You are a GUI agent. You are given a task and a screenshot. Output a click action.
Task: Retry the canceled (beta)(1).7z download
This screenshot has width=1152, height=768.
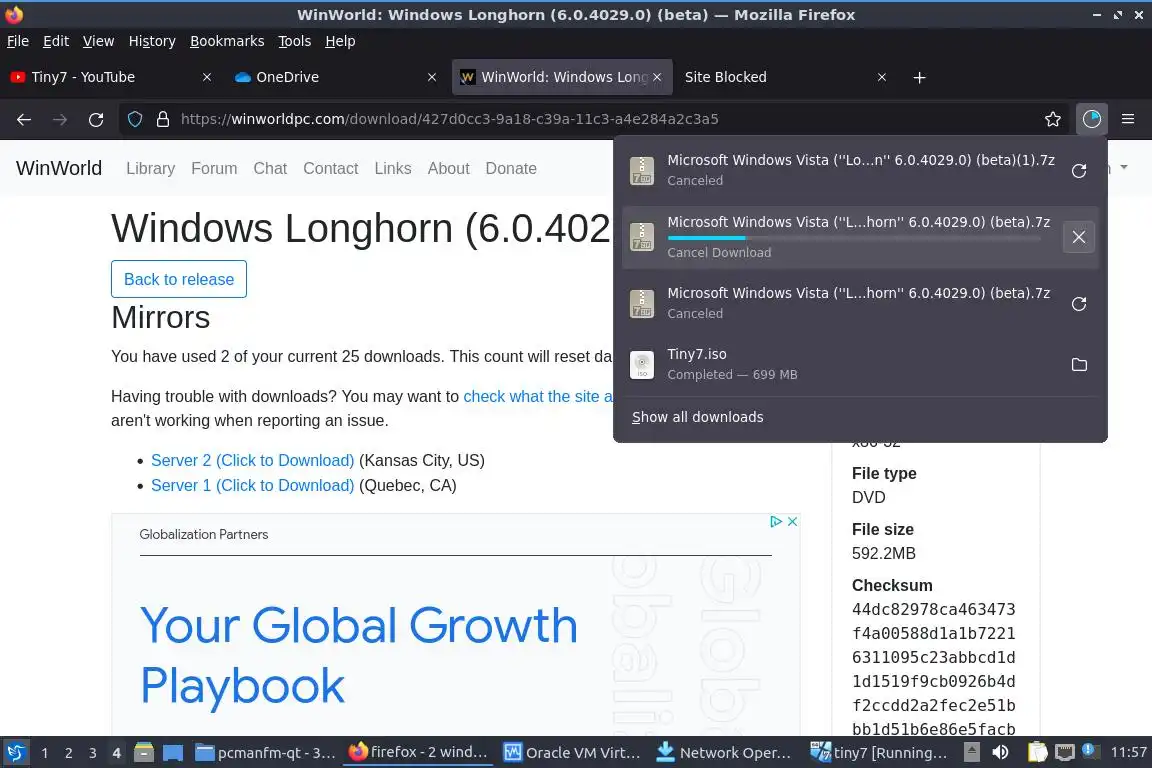coord(1079,171)
